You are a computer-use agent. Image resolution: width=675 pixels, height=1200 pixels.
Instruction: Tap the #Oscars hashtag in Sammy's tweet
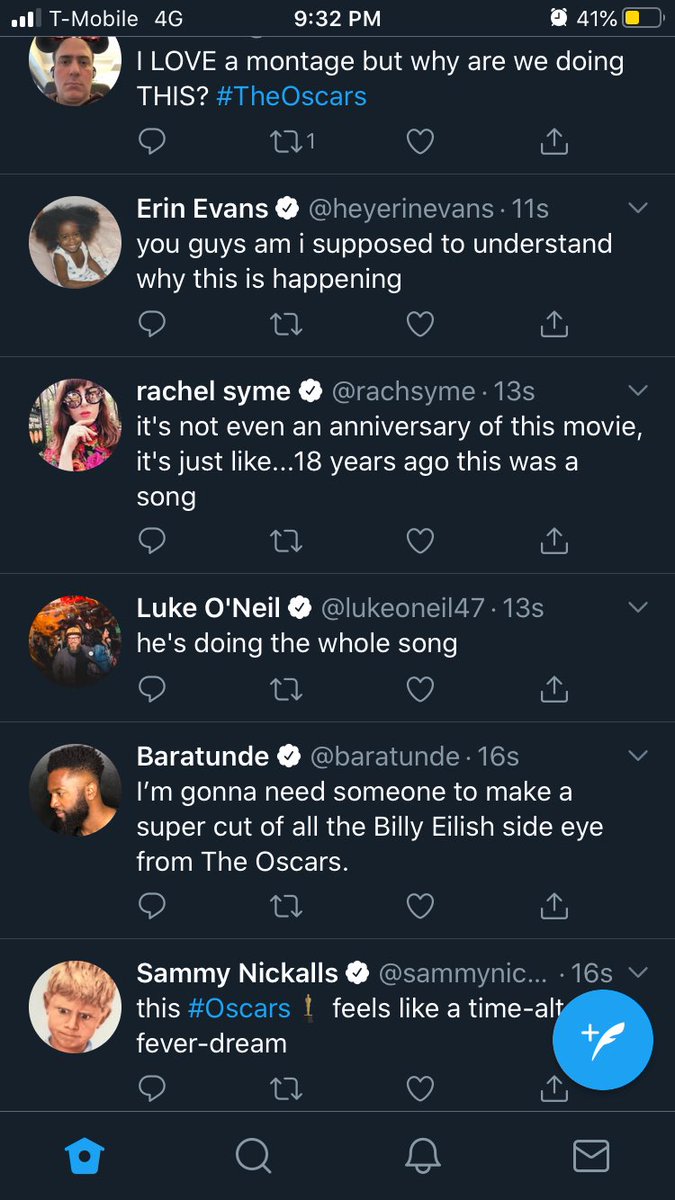238,1007
